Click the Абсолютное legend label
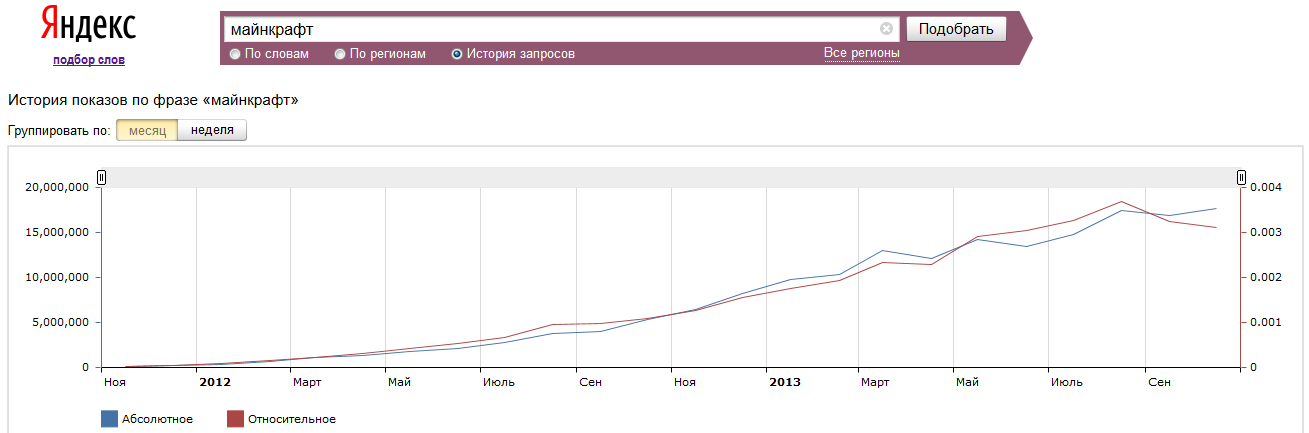This screenshot has height=433, width=1309. point(157,419)
